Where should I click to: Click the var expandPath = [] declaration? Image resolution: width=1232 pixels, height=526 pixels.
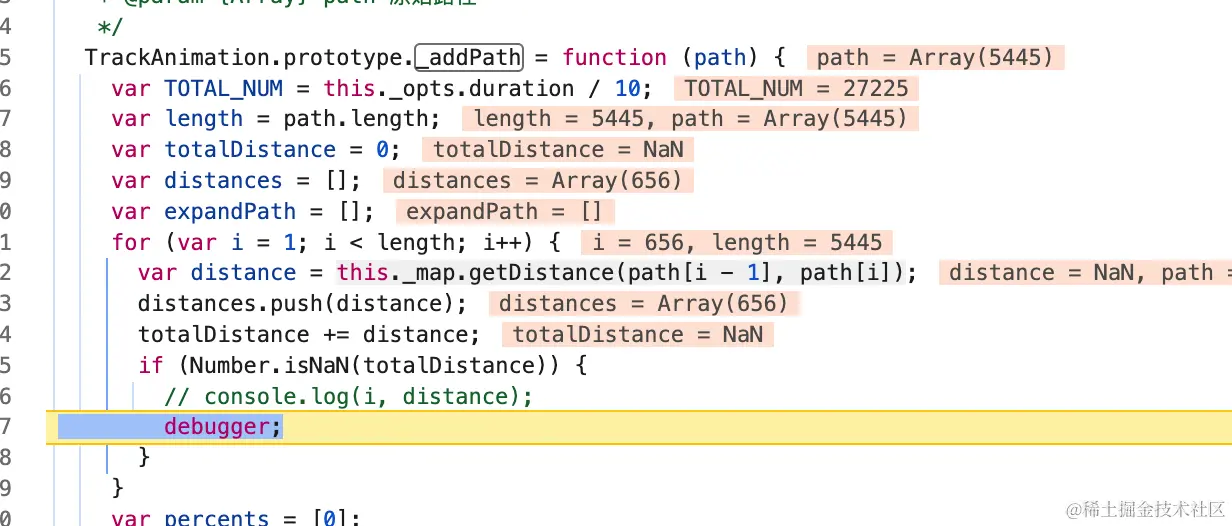(x=244, y=211)
